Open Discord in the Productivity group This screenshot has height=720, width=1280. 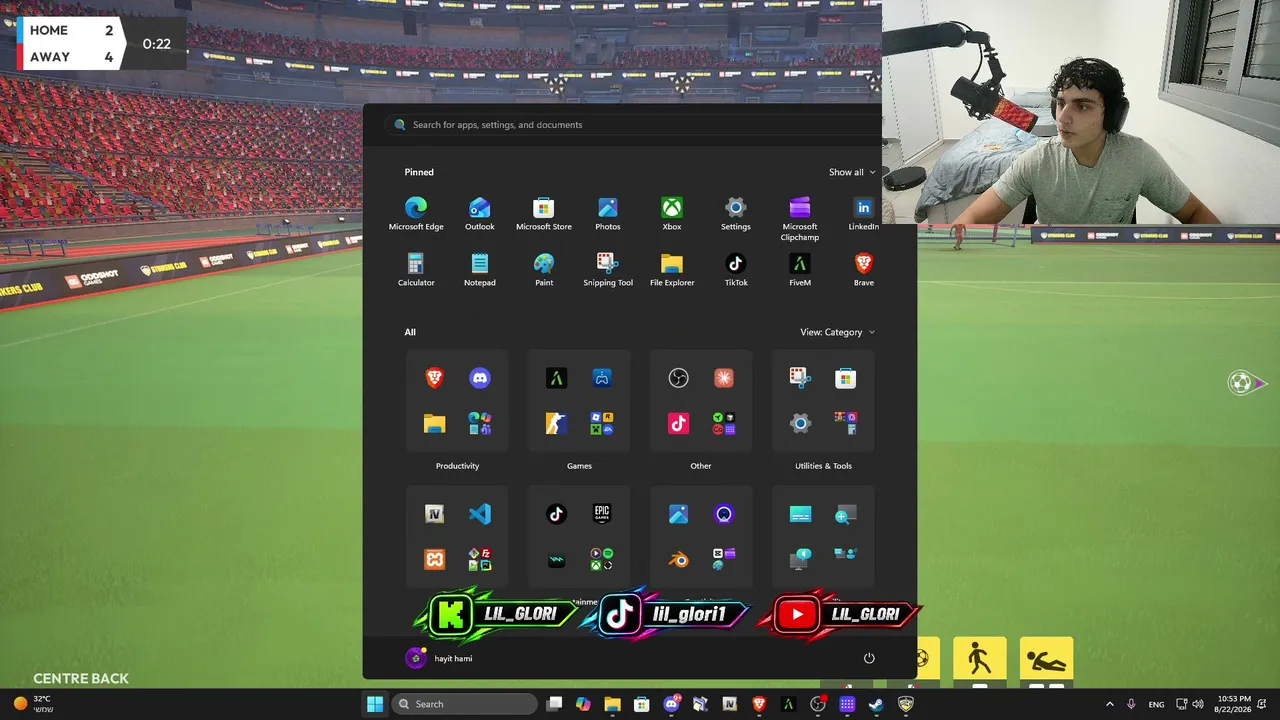coord(480,378)
